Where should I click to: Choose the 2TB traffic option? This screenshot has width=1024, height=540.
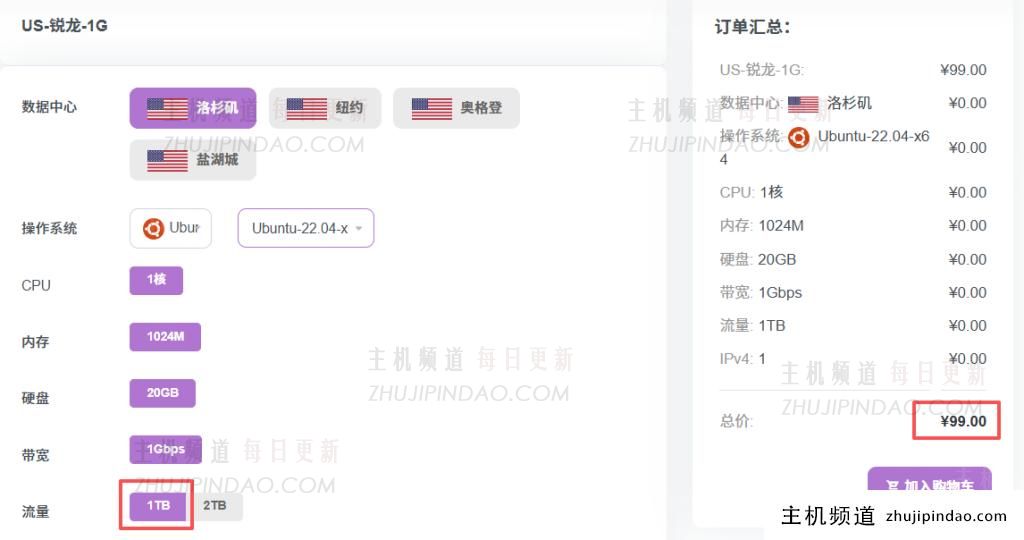[x=216, y=506]
